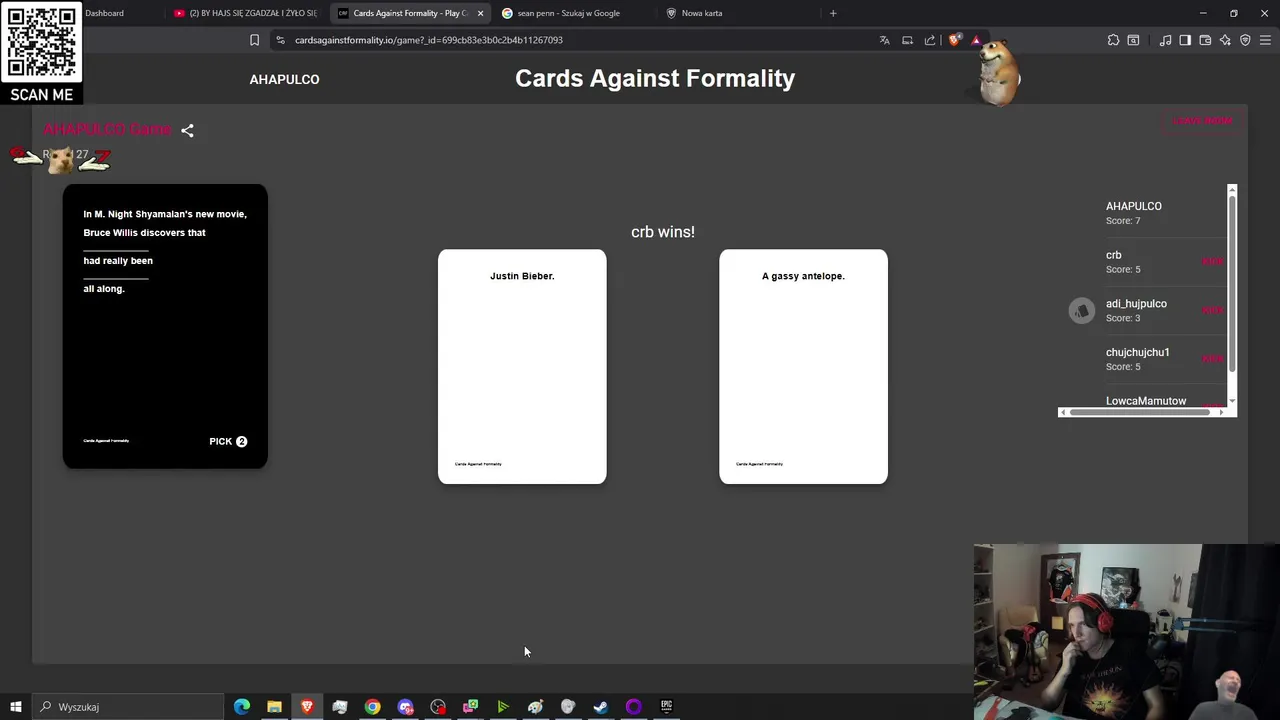The image size is (1280, 720).
Task: Click the Cards Against Formality page title
Action: (x=655, y=79)
